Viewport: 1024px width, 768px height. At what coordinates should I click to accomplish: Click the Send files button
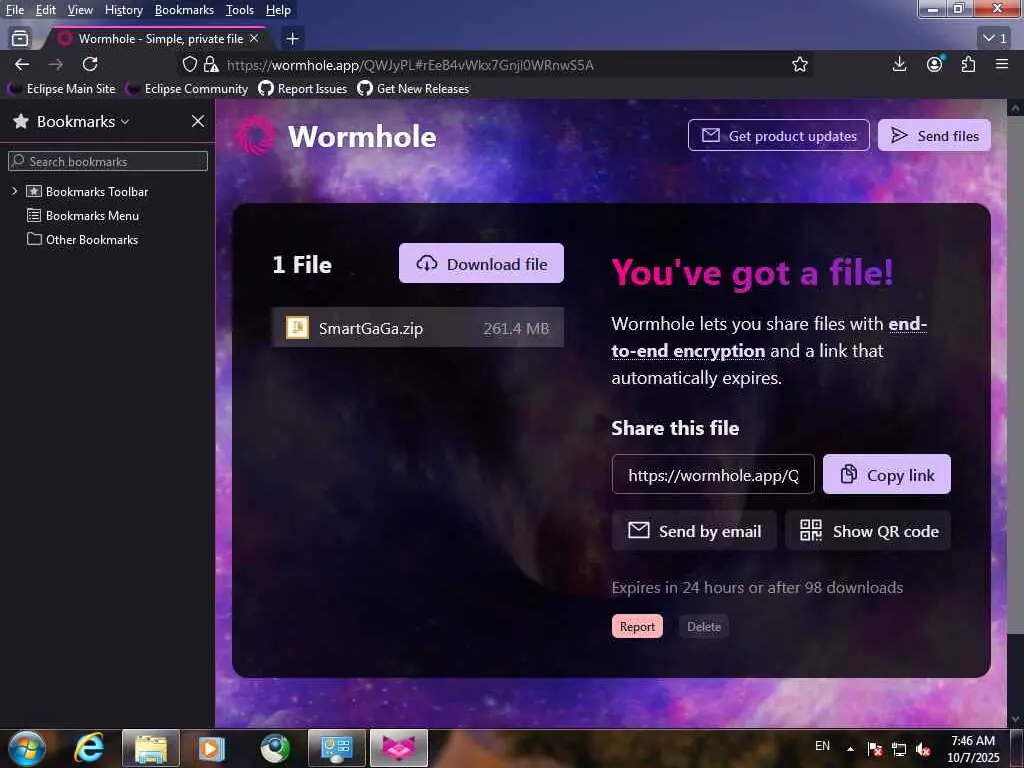coord(934,135)
